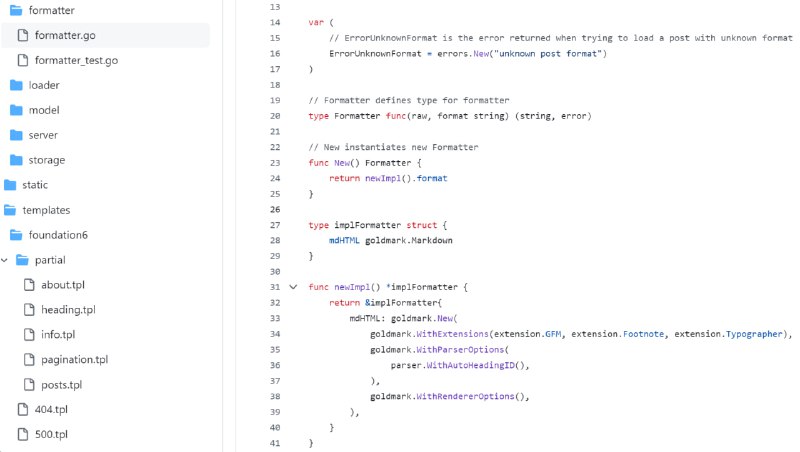This screenshot has width=800, height=452.
Task: Click 'WithParserOptions' on line 35
Action: 460,349
